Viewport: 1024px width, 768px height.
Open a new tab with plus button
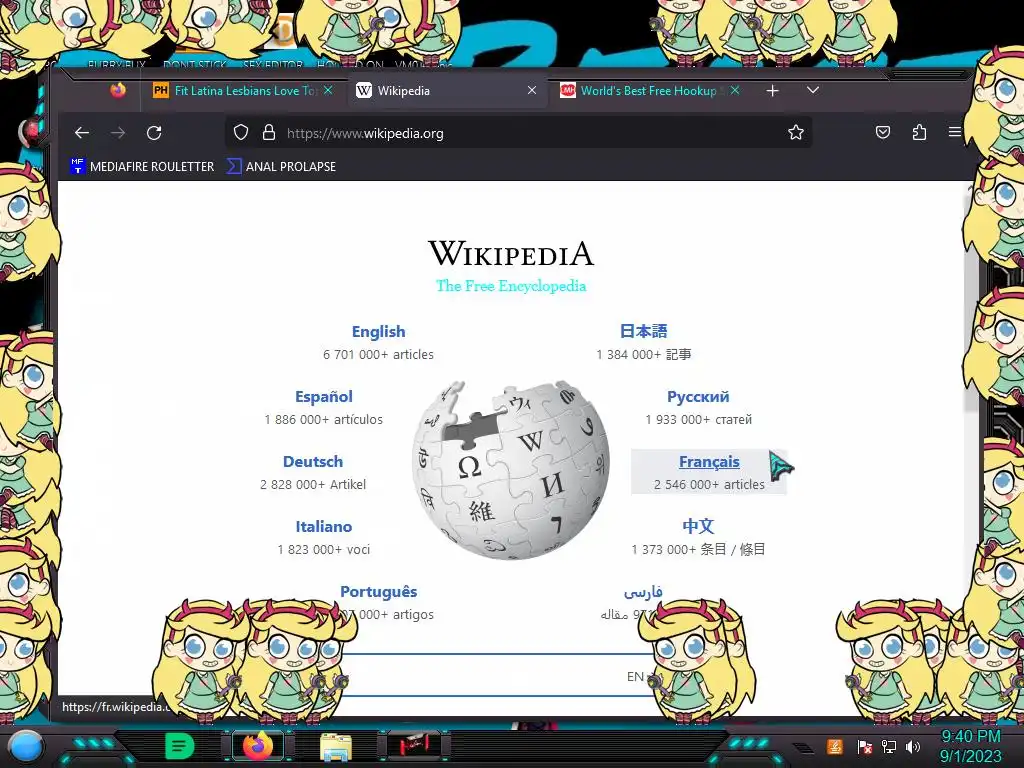click(x=773, y=91)
